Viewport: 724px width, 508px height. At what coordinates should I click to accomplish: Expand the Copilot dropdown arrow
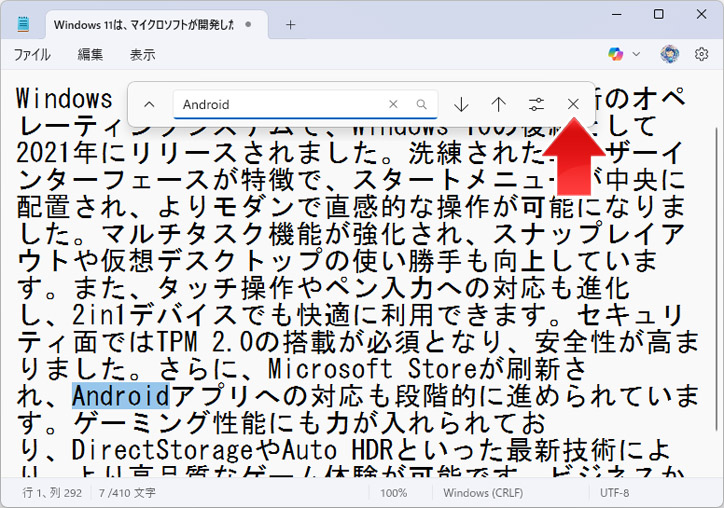636,54
